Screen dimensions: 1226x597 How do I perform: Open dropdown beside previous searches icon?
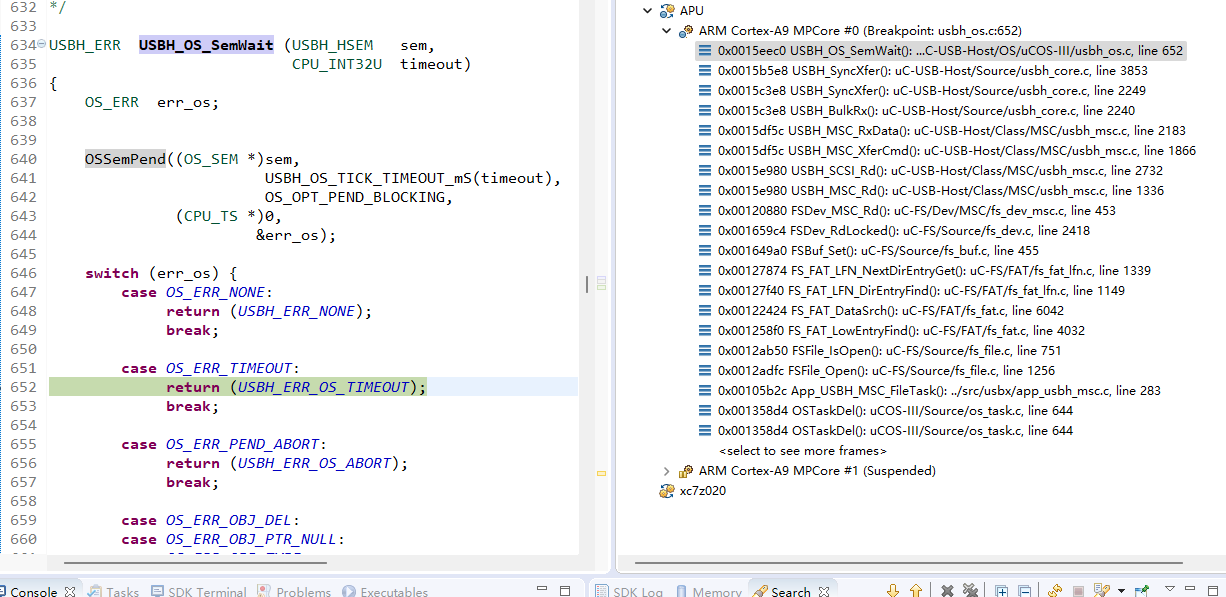(x=1121, y=591)
